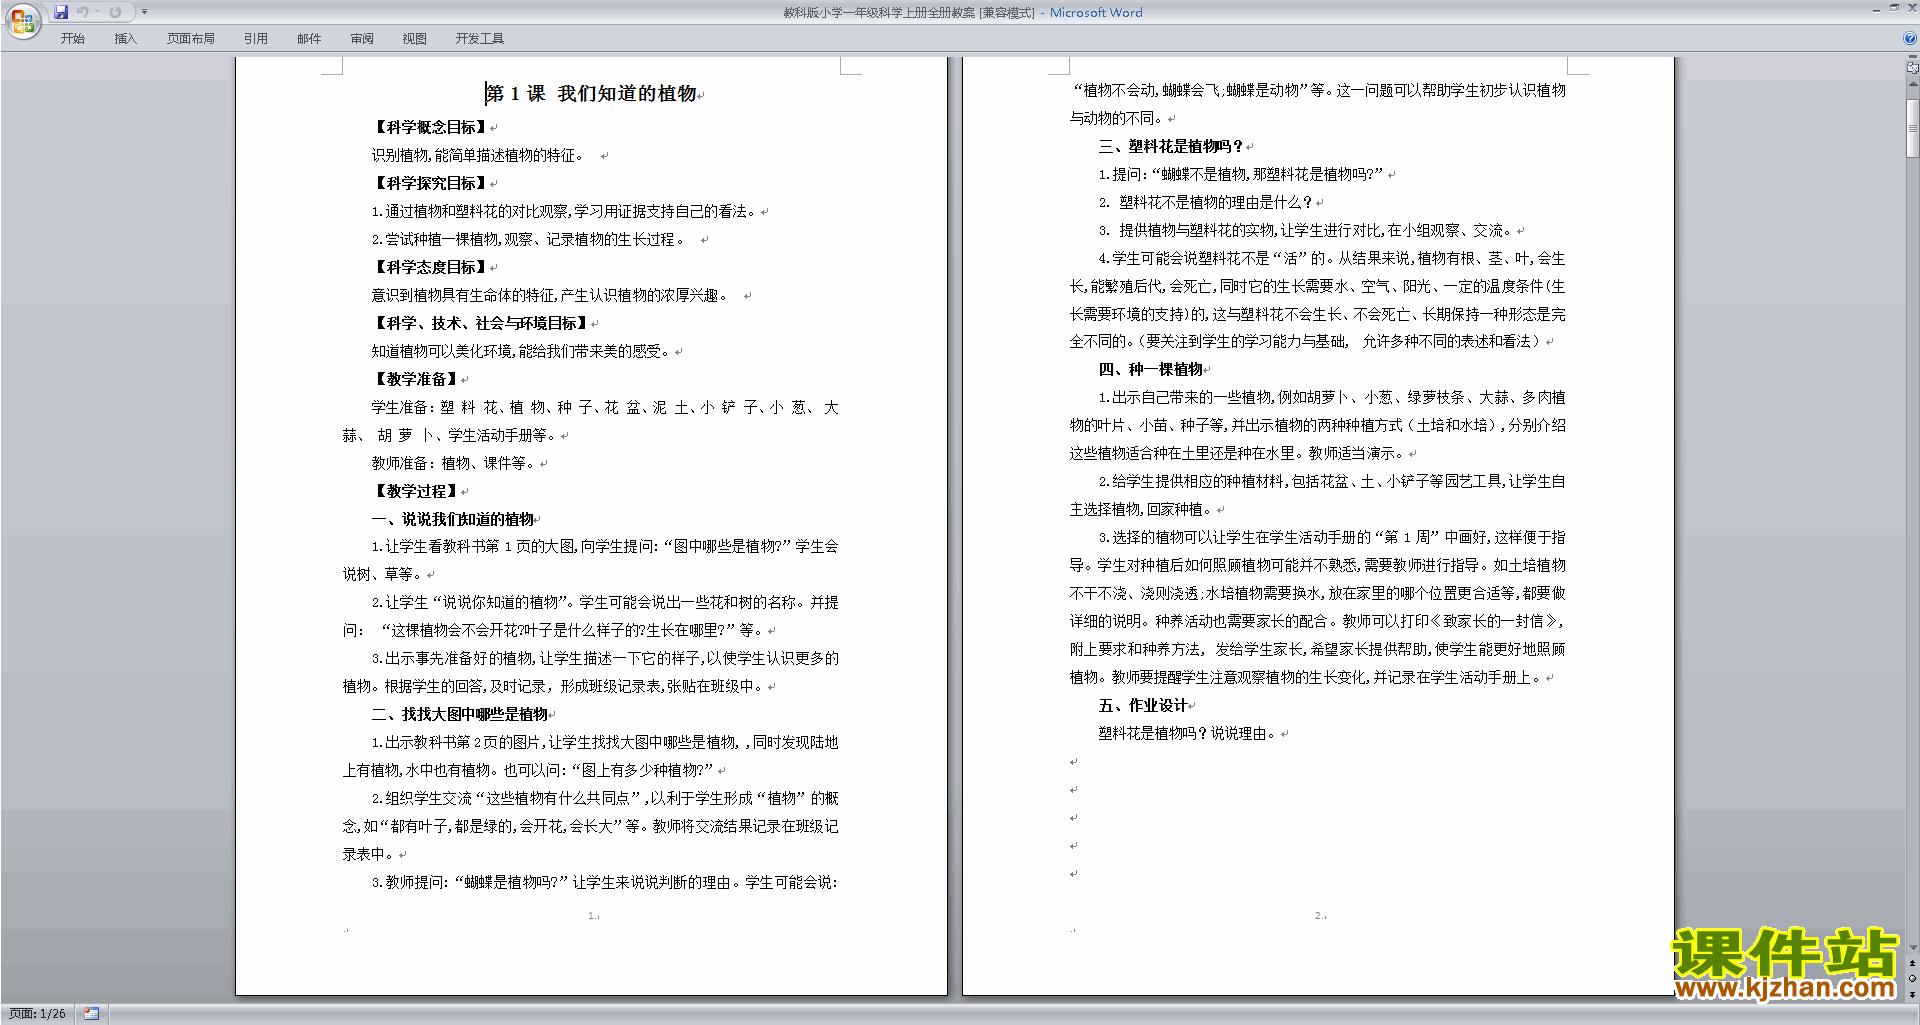This screenshot has width=1920, height=1025.
Task: Toggle the ruler icon above the scrollbar
Action: coord(1913,67)
